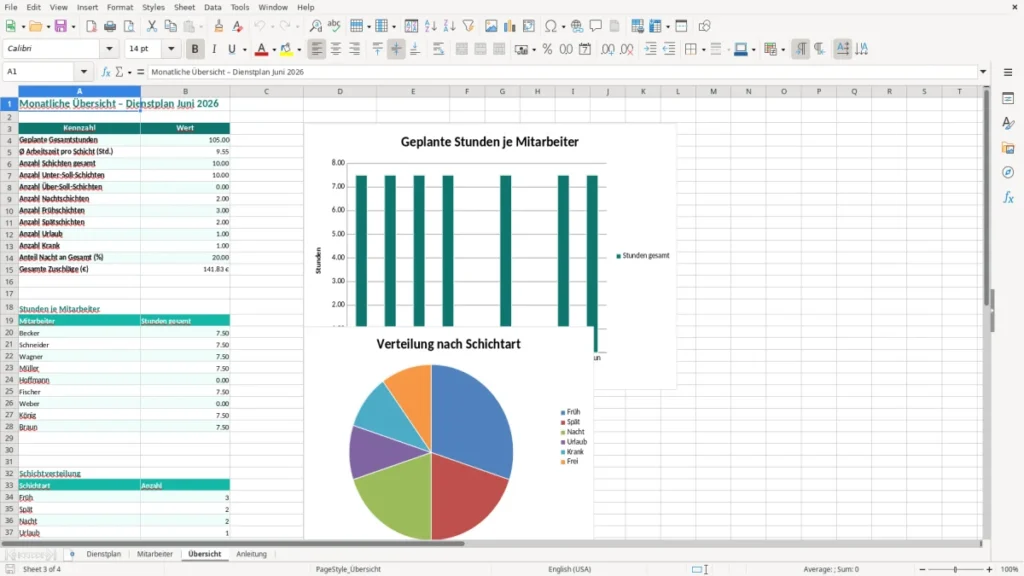Toggle Center Vertically alignment

(396, 49)
